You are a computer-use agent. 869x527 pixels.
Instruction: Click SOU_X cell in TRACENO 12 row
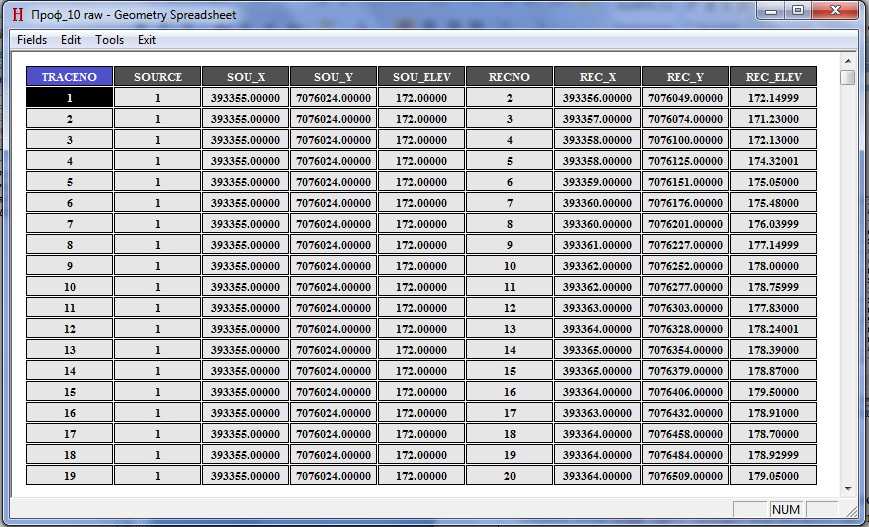(246, 329)
